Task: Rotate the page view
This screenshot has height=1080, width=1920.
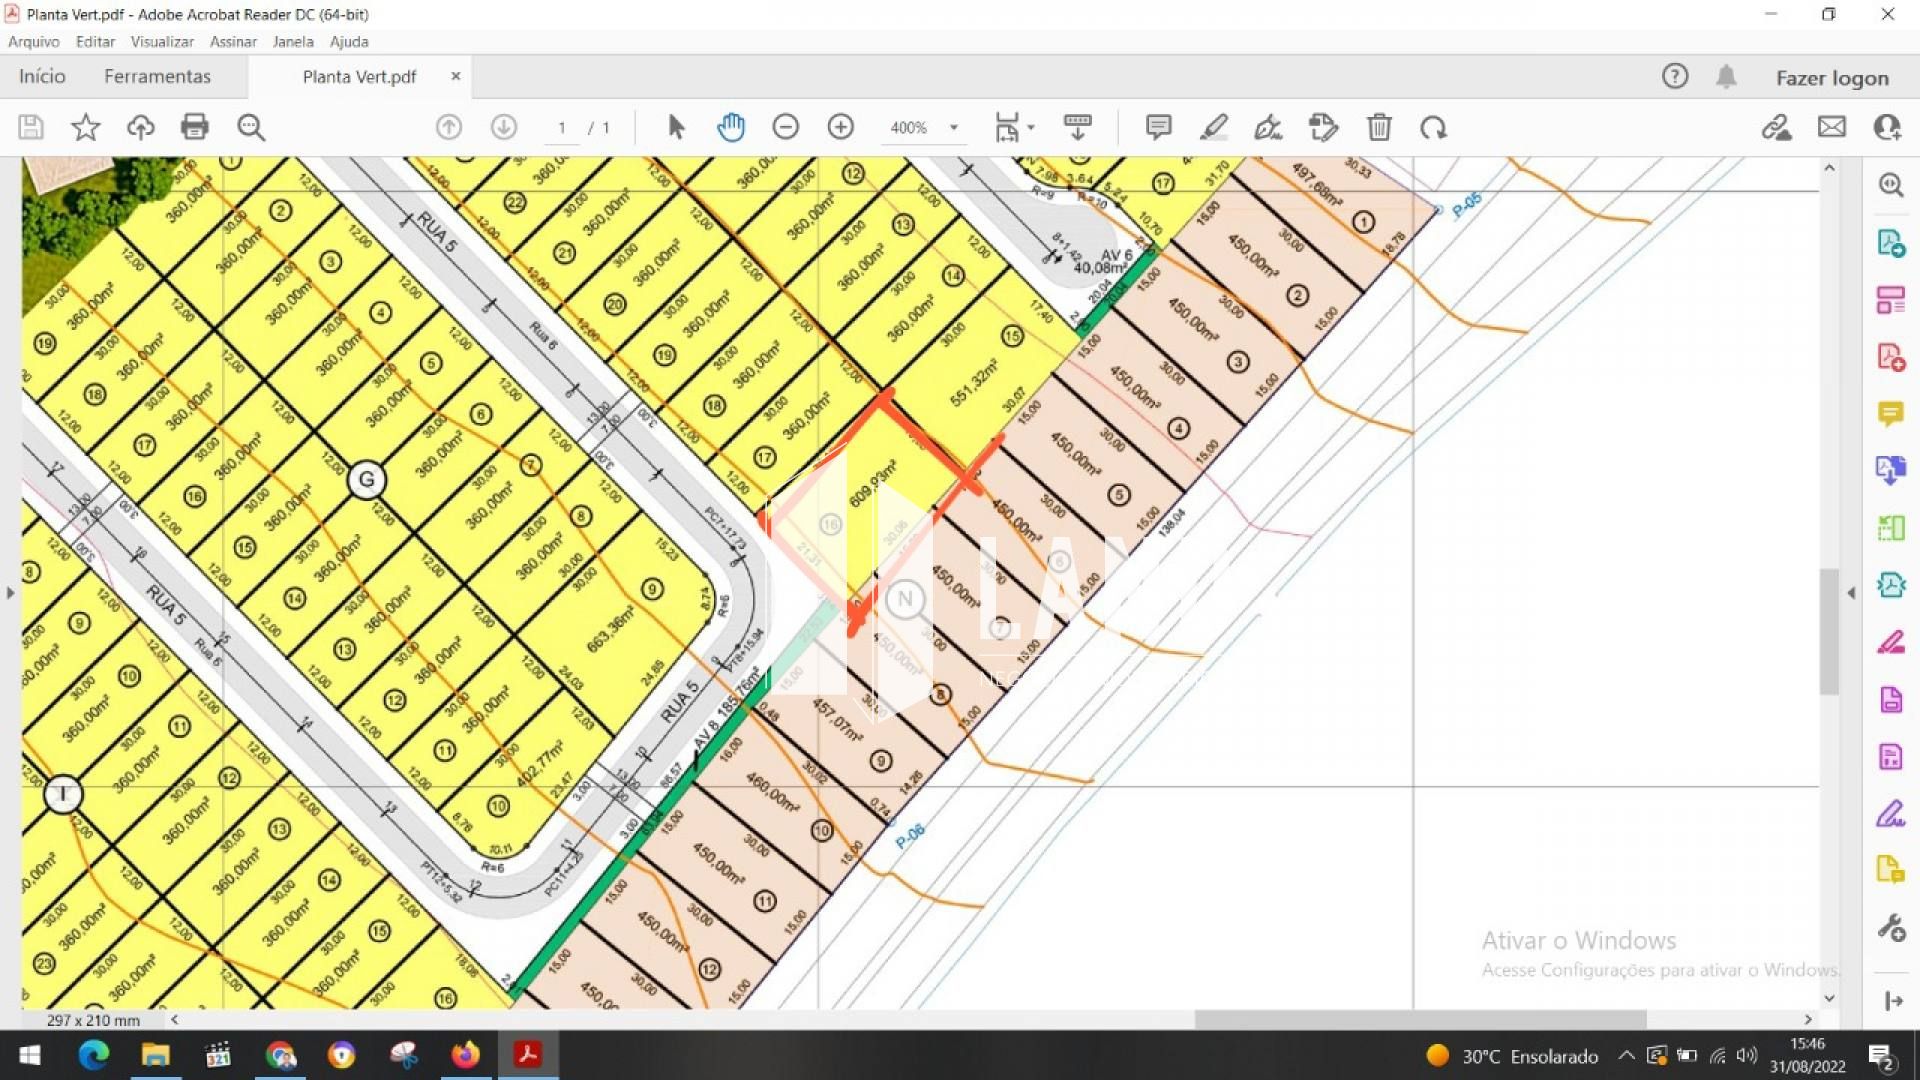Action: coord(1433,127)
